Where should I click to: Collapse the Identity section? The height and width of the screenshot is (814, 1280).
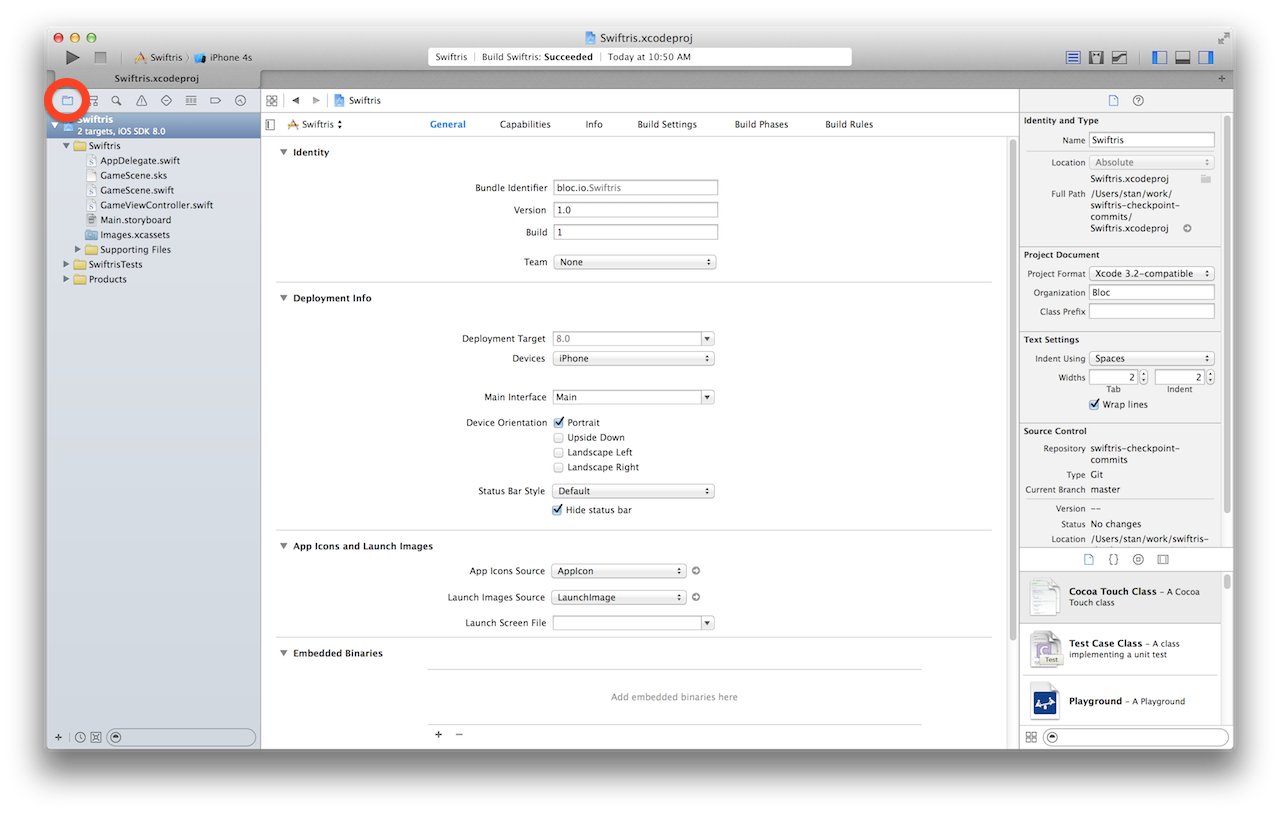[x=283, y=153]
